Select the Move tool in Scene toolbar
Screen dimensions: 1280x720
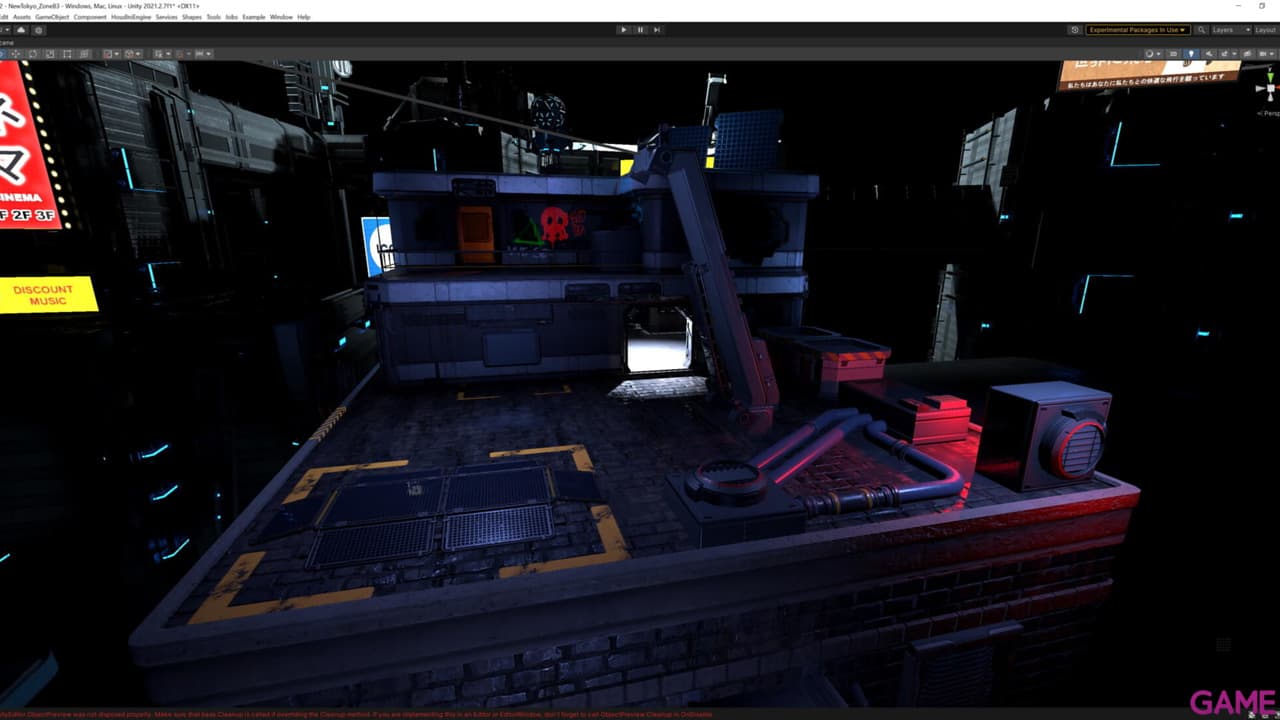(15, 53)
